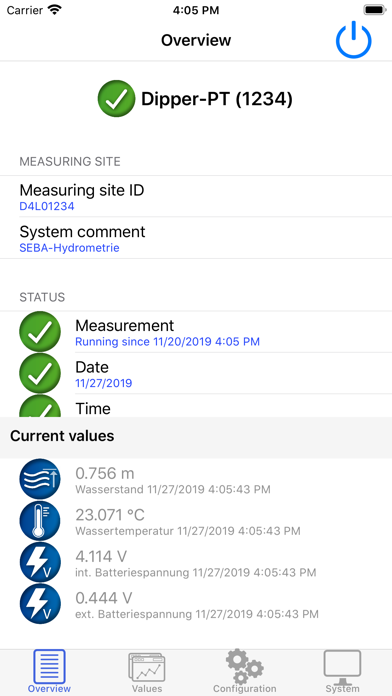
Task: Open the Values tab
Action: tap(147, 672)
